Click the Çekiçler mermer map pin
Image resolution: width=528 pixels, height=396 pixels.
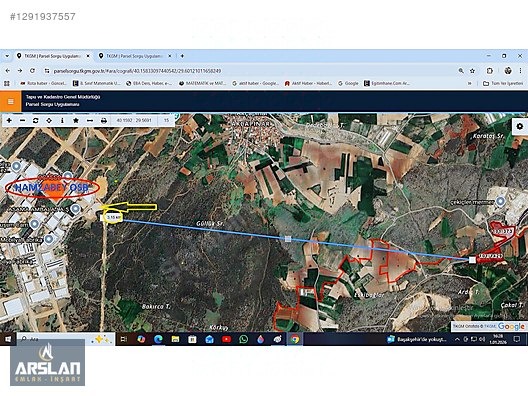500,201
